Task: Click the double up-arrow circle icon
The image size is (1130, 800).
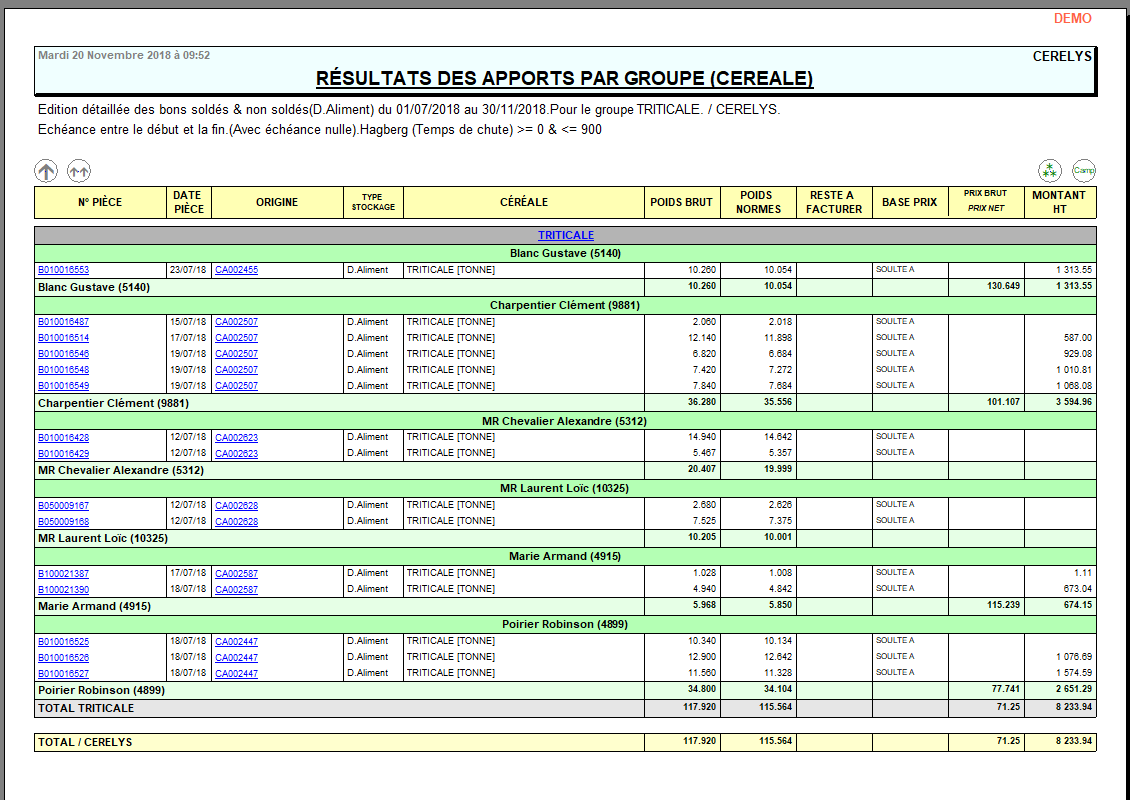Action: pos(79,171)
